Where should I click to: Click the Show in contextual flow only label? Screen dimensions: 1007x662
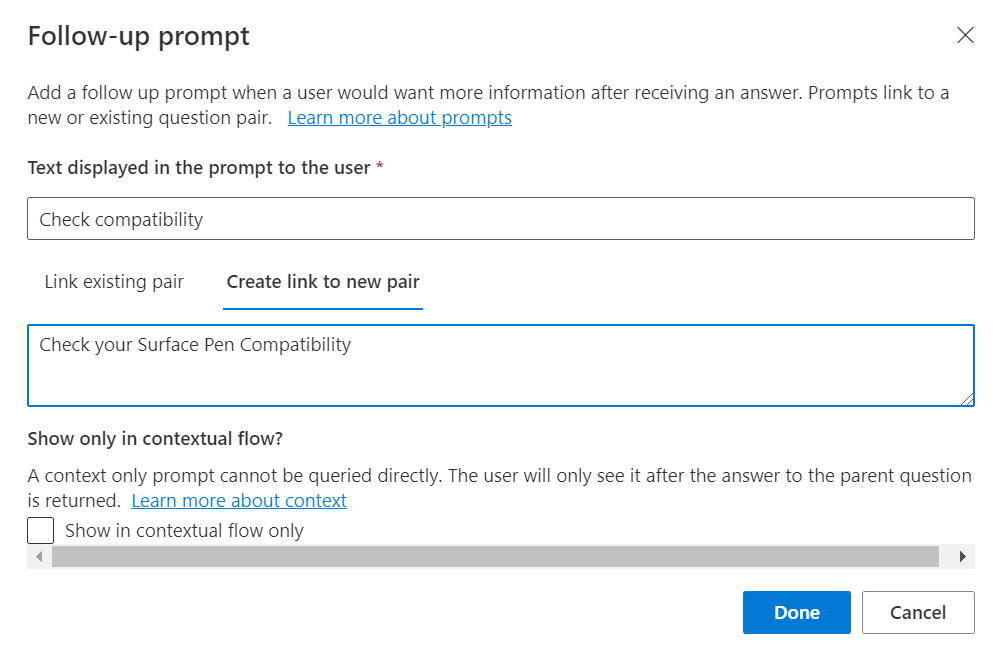(184, 531)
